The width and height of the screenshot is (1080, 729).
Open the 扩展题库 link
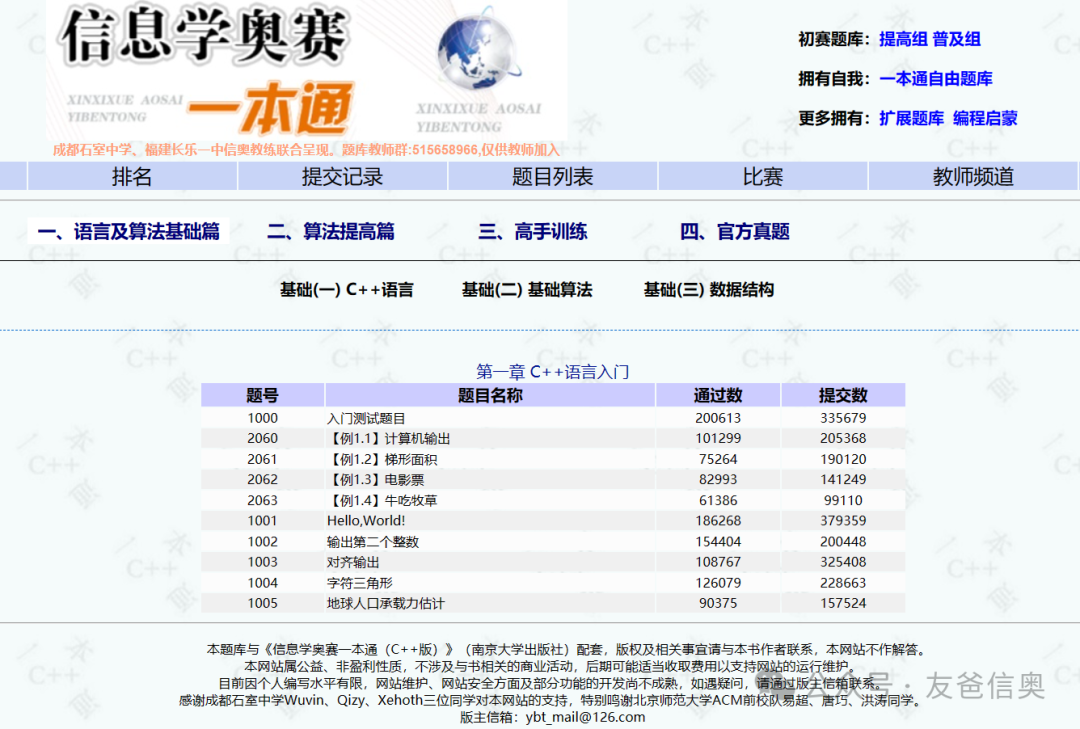click(x=911, y=119)
